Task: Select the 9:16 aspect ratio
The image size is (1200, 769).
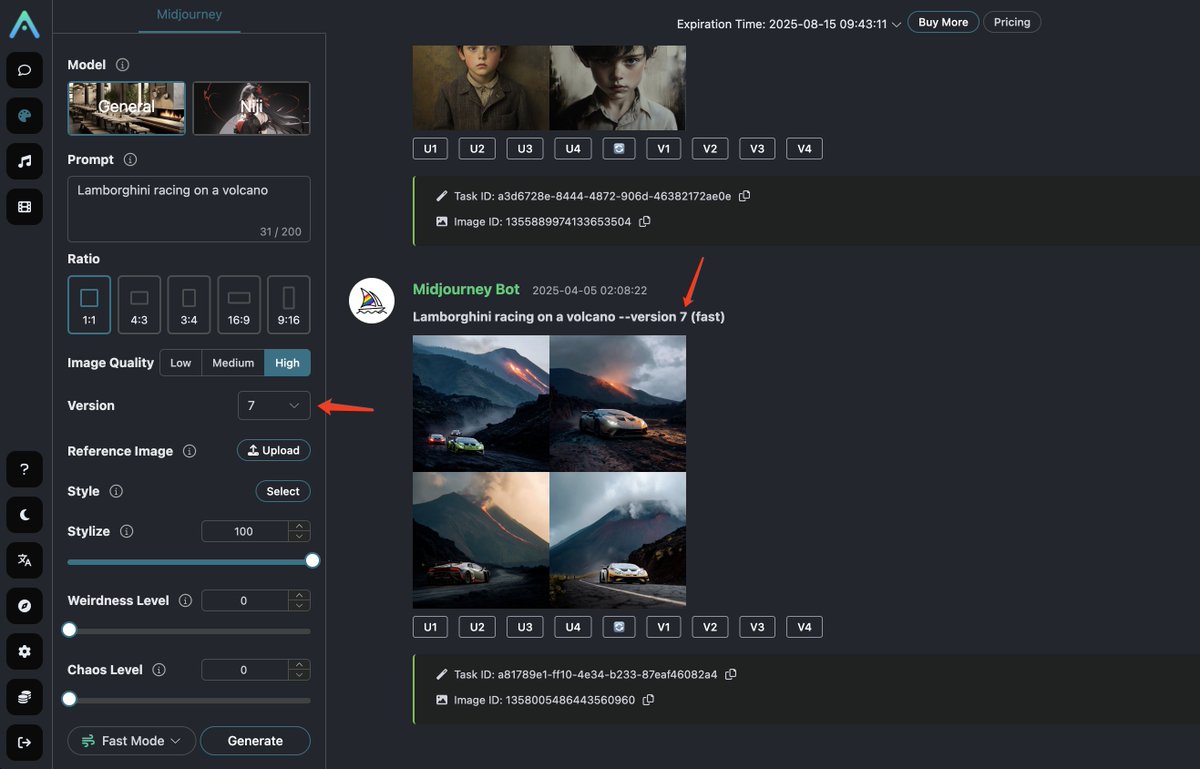Action: [289, 305]
